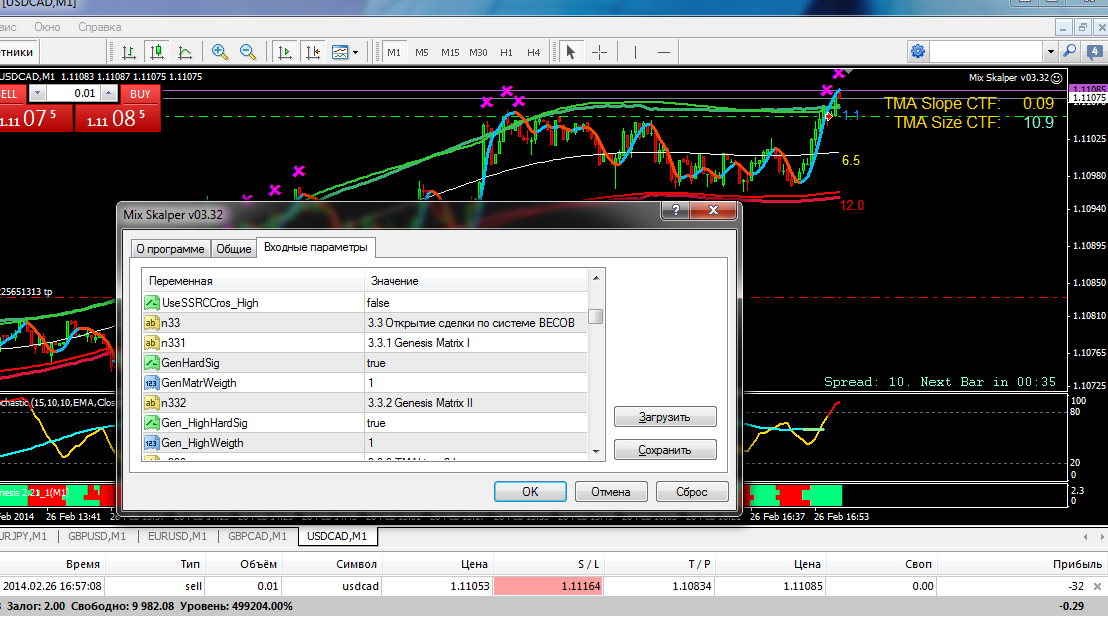Close the Mix Skalper dialog
Image resolution: width=1108 pixels, height=626 pixels.
pyautogui.click(x=713, y=210)
